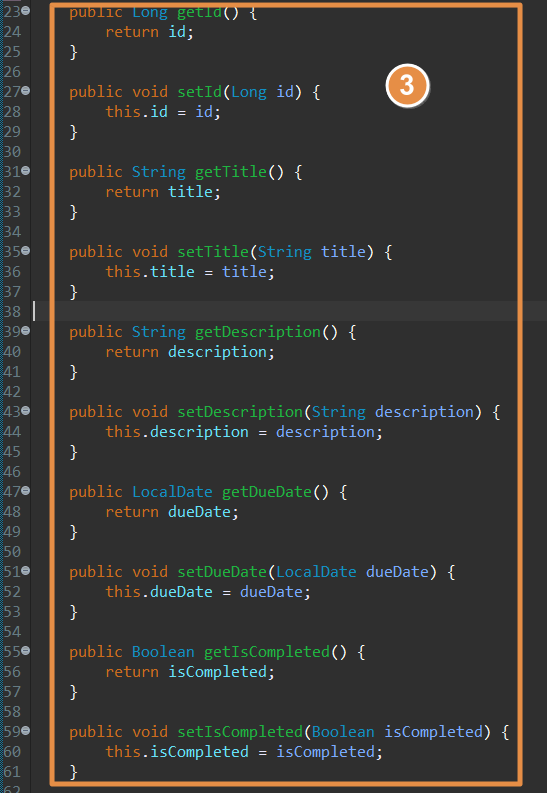Click 'this.isCompleted' on line 60
This screenshot has height=793, width=547.
coord(177,752)
